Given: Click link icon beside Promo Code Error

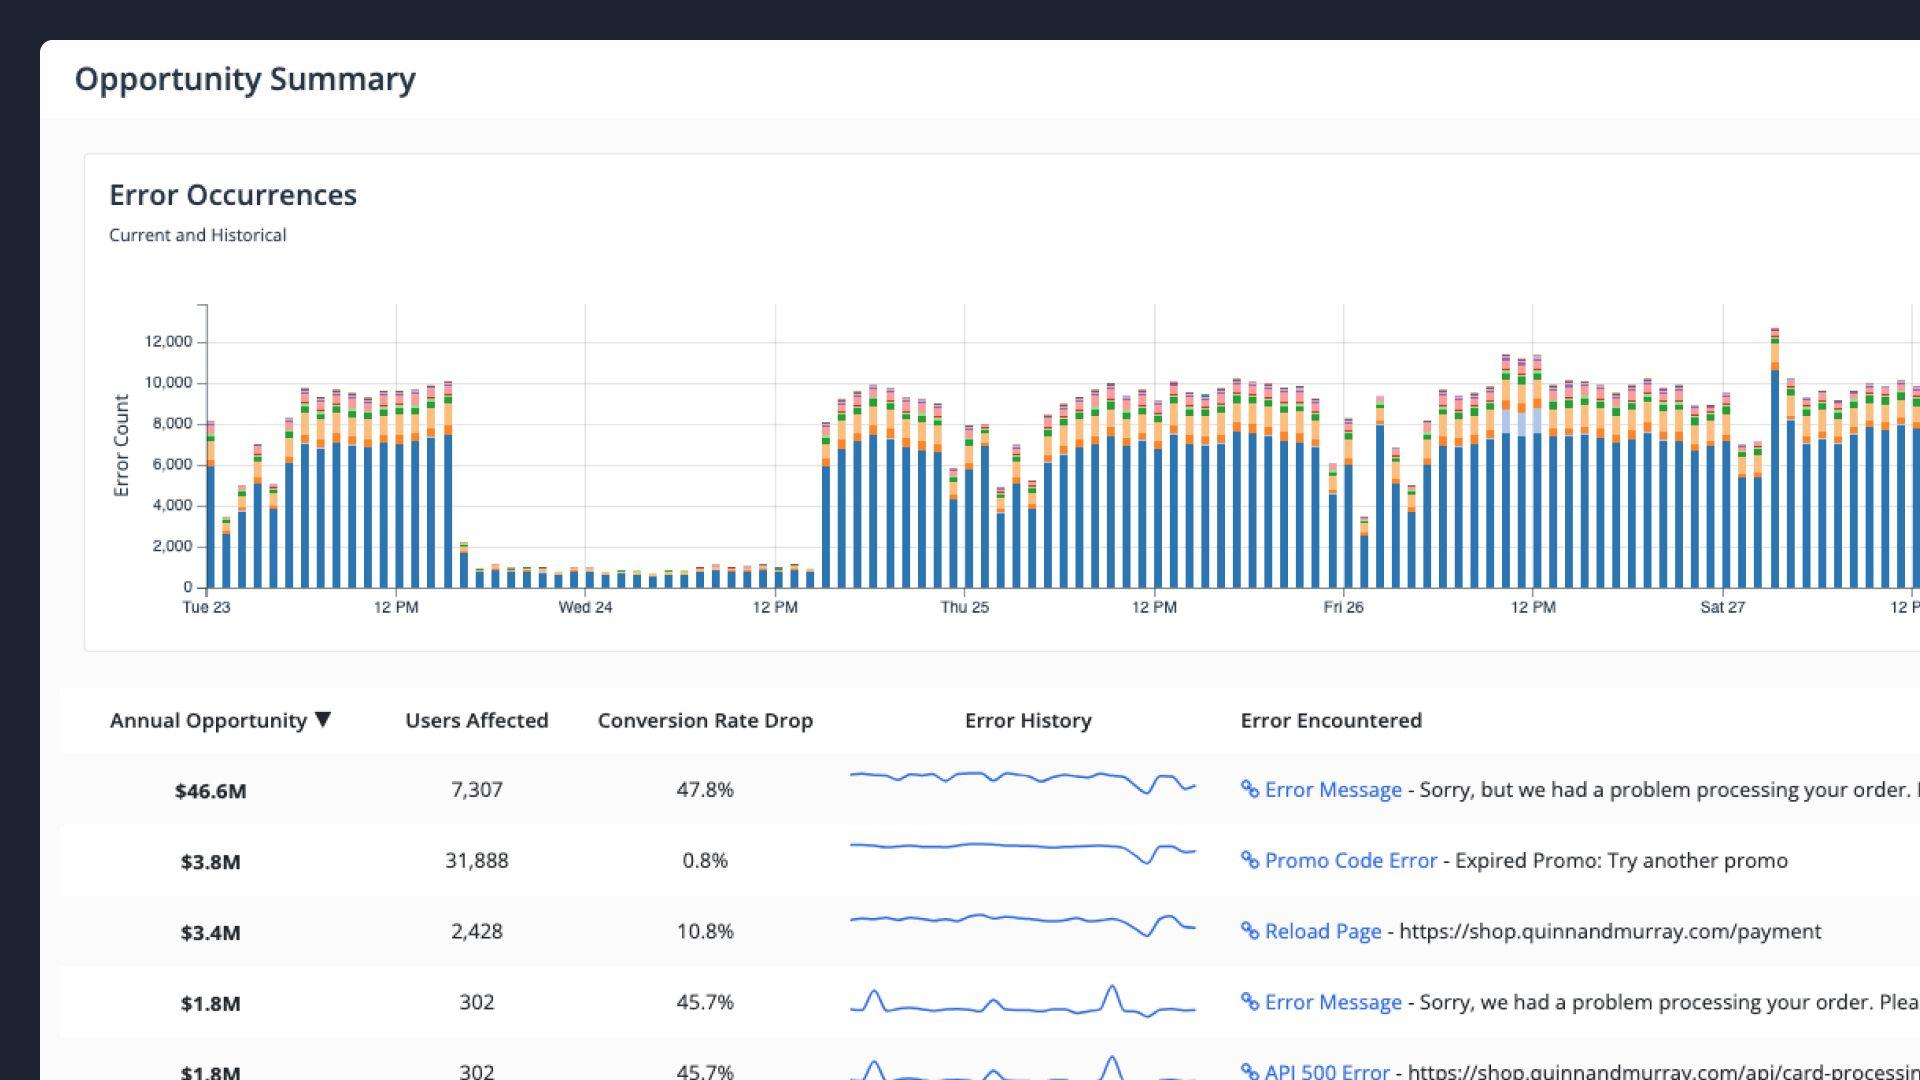Looking at the screenshot, I should pyautogui.click(x=1250, y=860).
